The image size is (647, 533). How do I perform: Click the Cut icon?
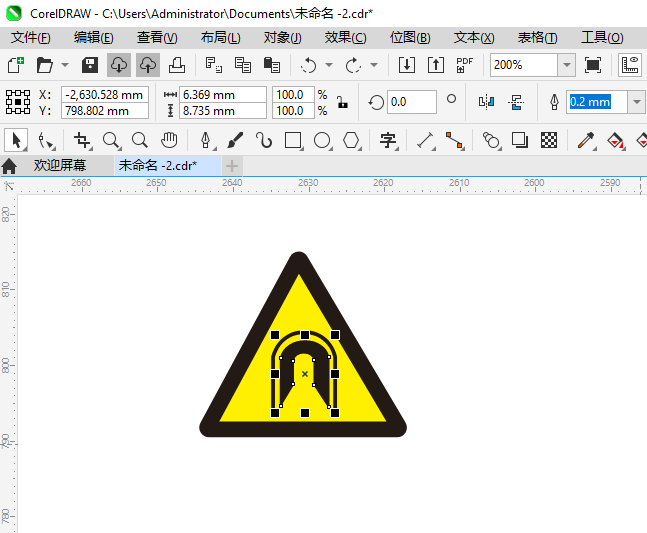[214, 65]
